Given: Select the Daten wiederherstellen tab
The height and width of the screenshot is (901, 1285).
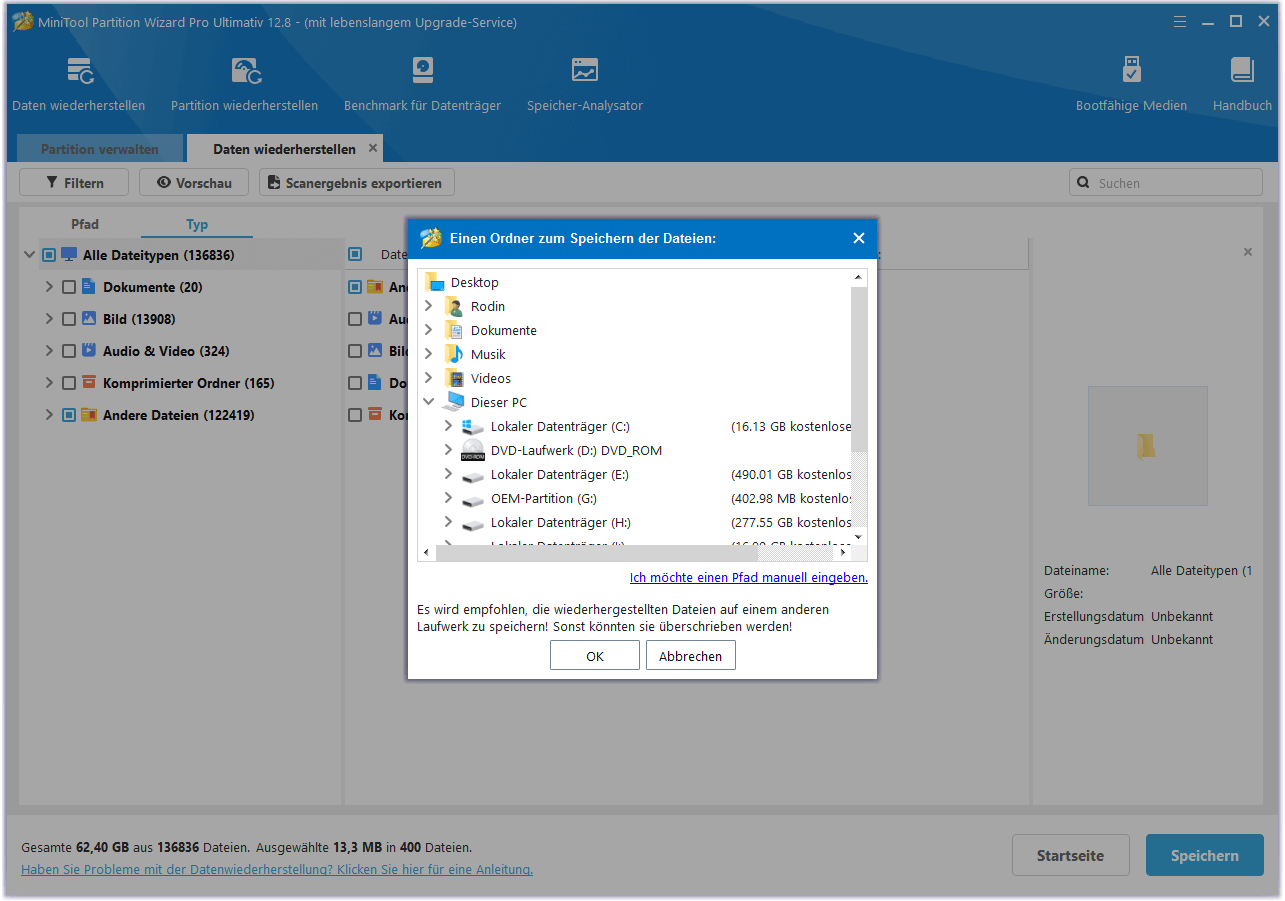Looking at the screenshot, I should pyautogui.click(x=284, y=149).
